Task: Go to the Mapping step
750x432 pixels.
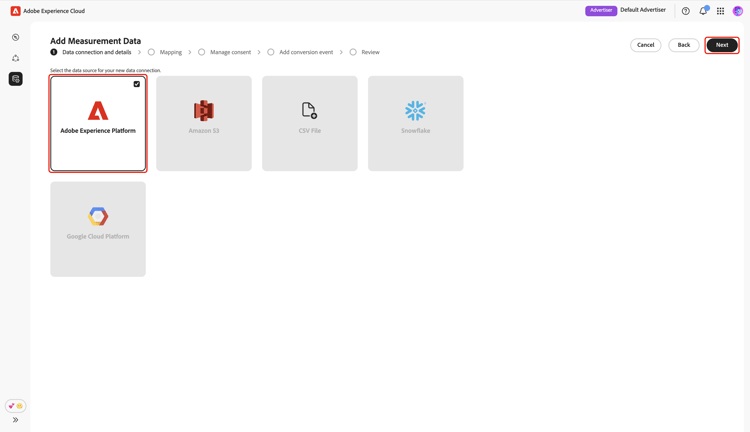Action: point(165,52)
